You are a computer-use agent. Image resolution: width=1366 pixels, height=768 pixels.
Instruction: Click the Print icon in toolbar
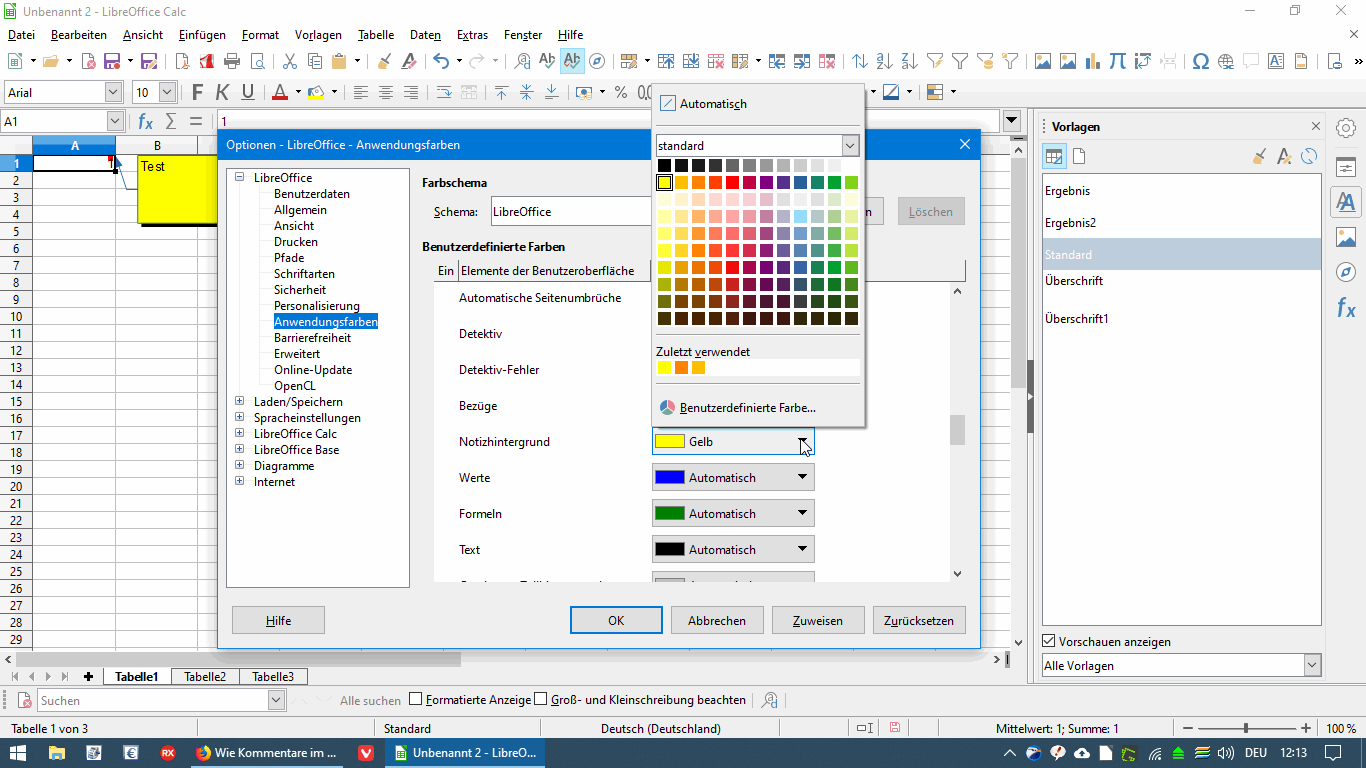[x=232, y=61]
